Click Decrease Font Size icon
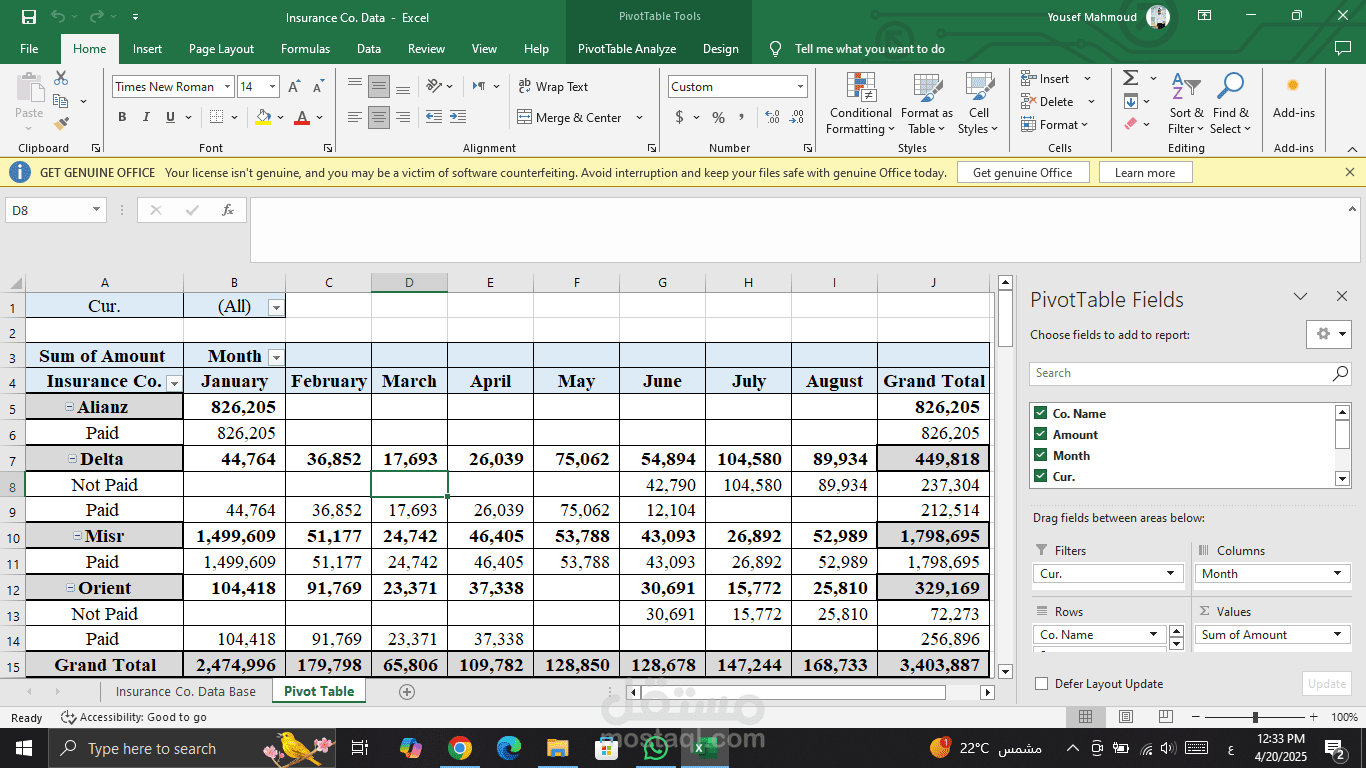Screen dimensions: 1366x768 coord(317,87)
